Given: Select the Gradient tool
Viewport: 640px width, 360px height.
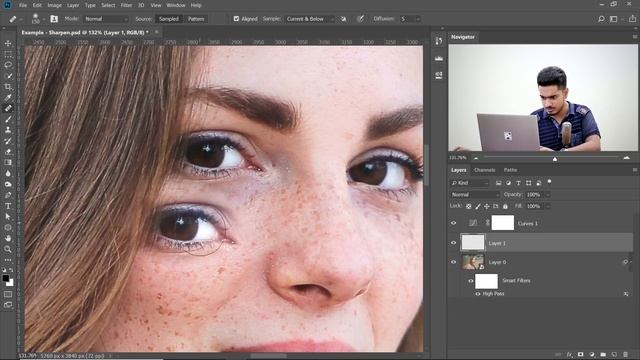Looking at the screenshot, I should click(8, 162).
